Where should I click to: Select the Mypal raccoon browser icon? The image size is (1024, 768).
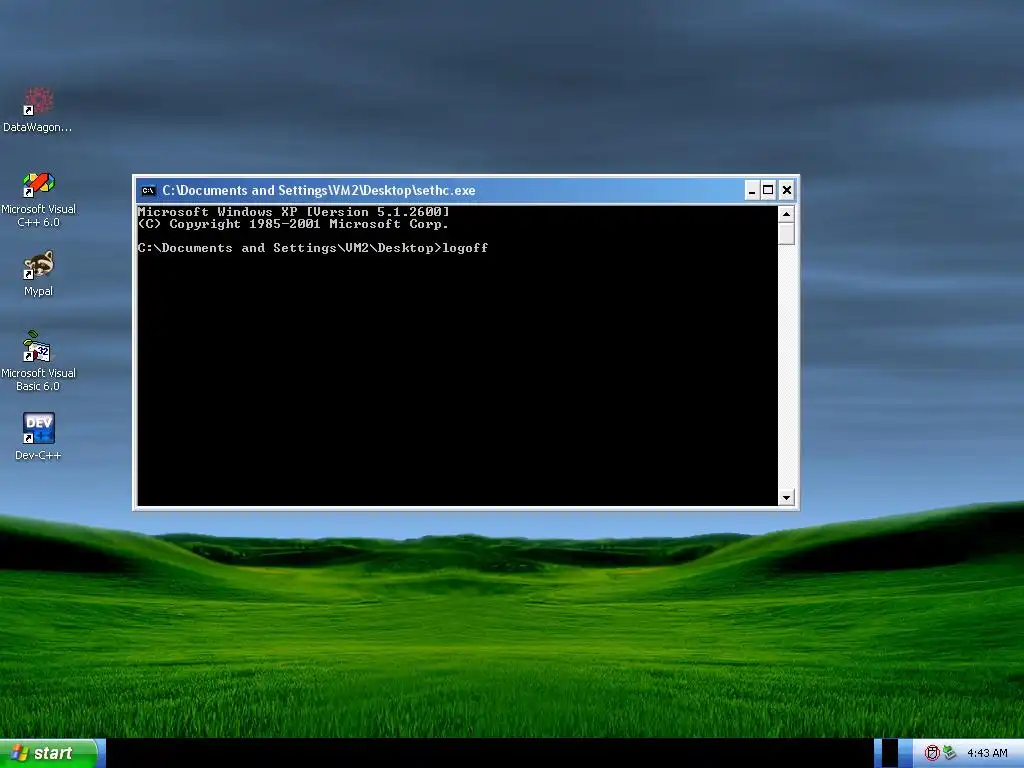pos(38,273)
